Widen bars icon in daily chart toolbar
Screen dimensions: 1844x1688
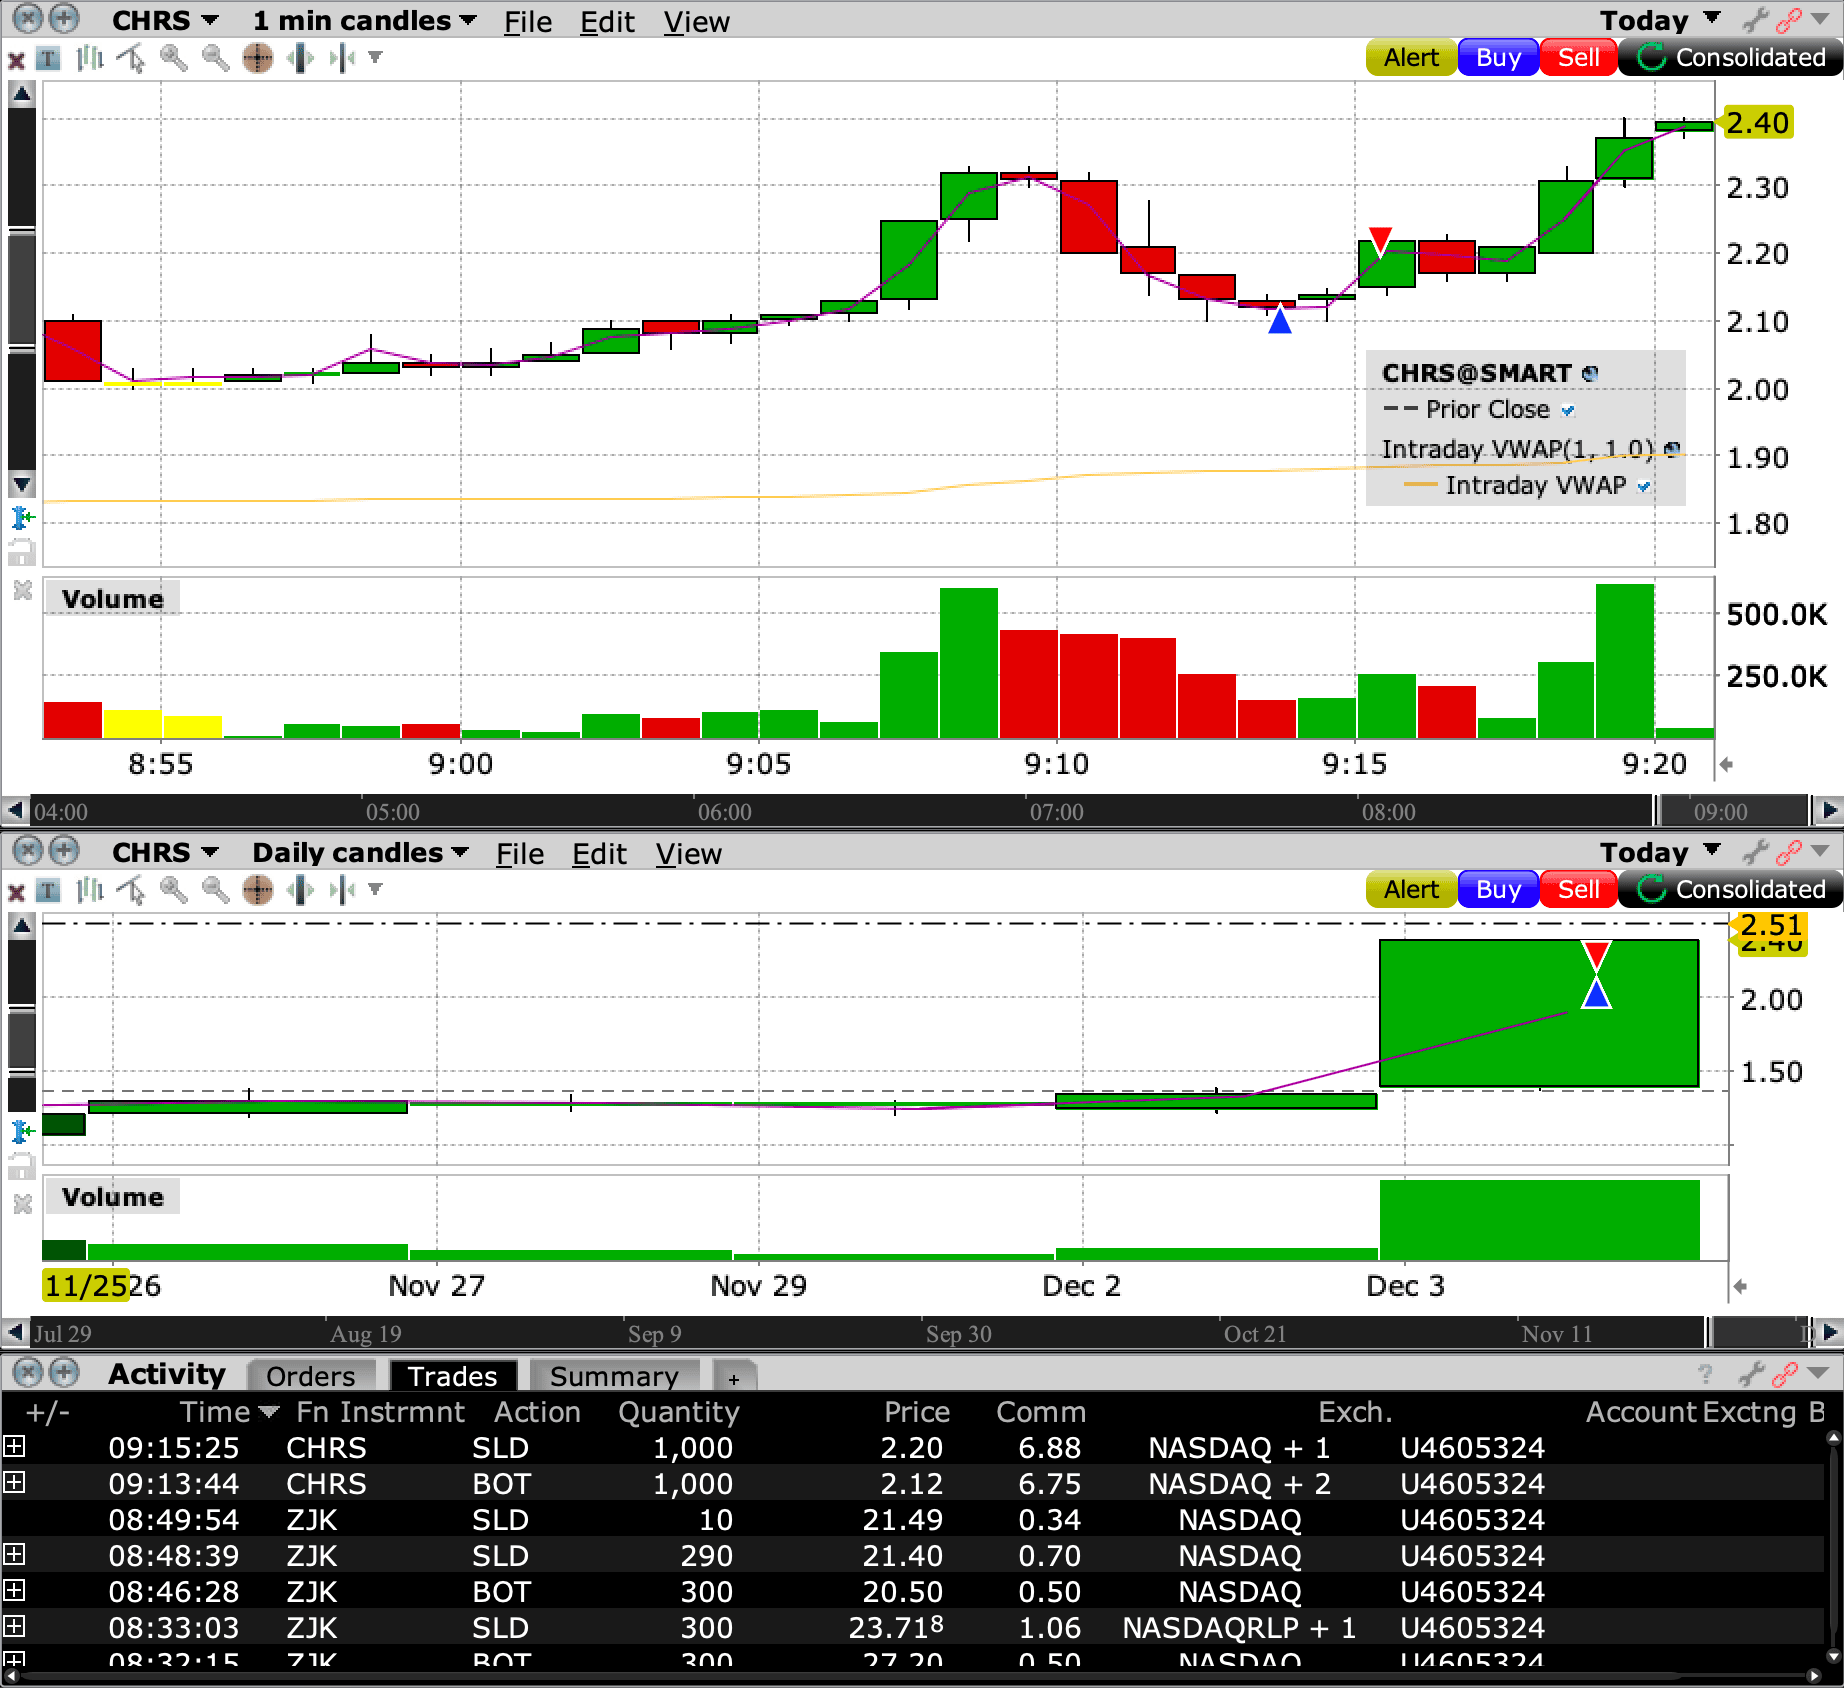click(x=300, y=890)
